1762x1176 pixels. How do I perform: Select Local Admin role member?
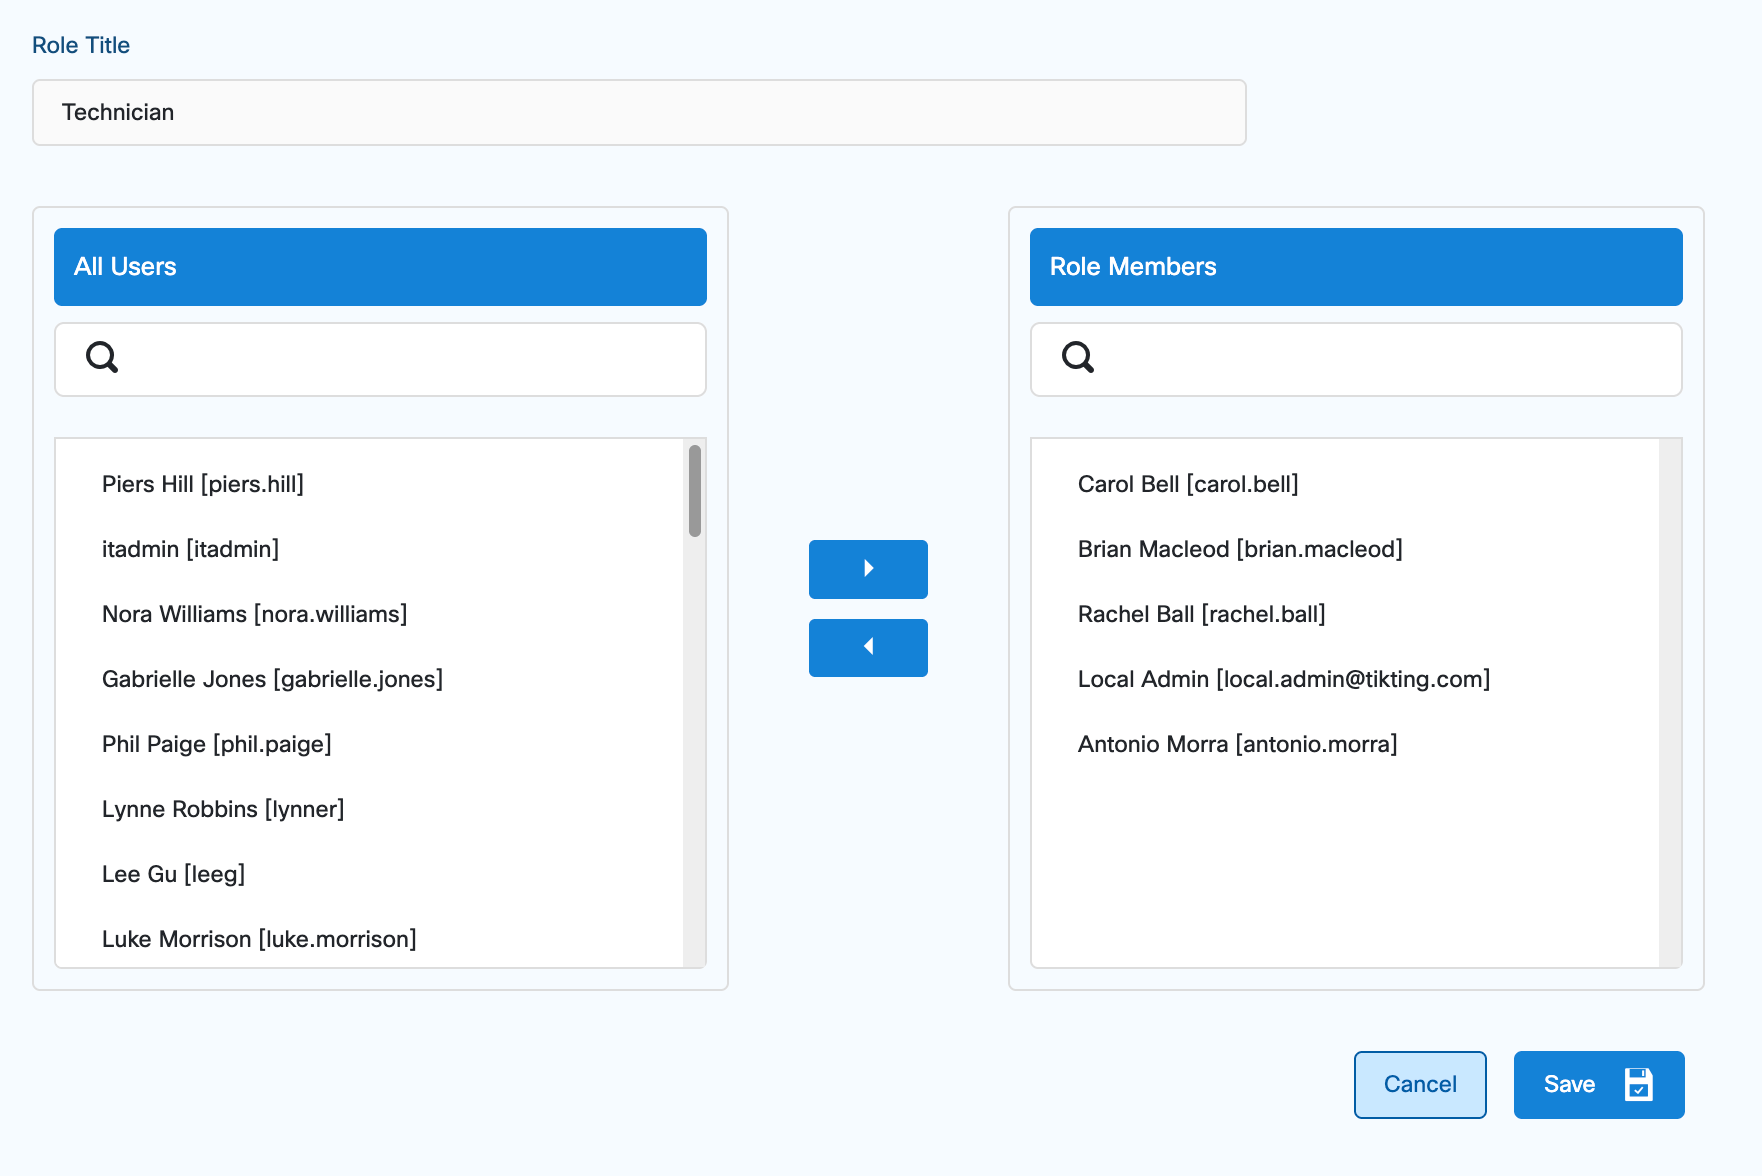1284,679
